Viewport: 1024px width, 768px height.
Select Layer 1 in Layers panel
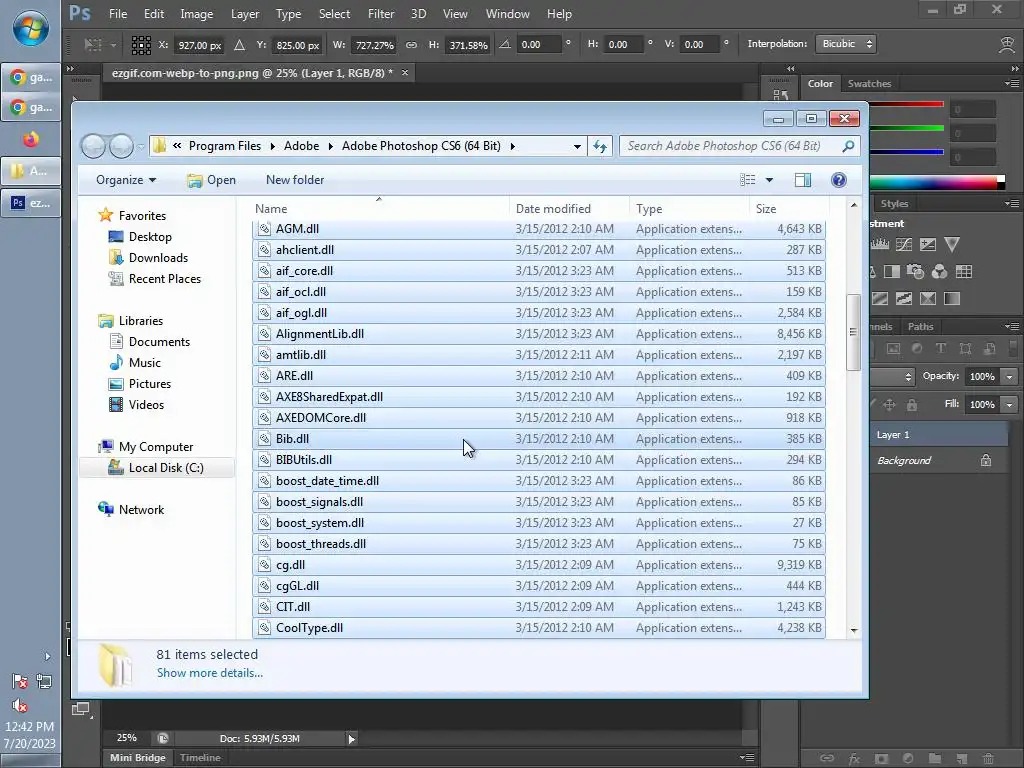pyautogui.click(x=939, y=435)
